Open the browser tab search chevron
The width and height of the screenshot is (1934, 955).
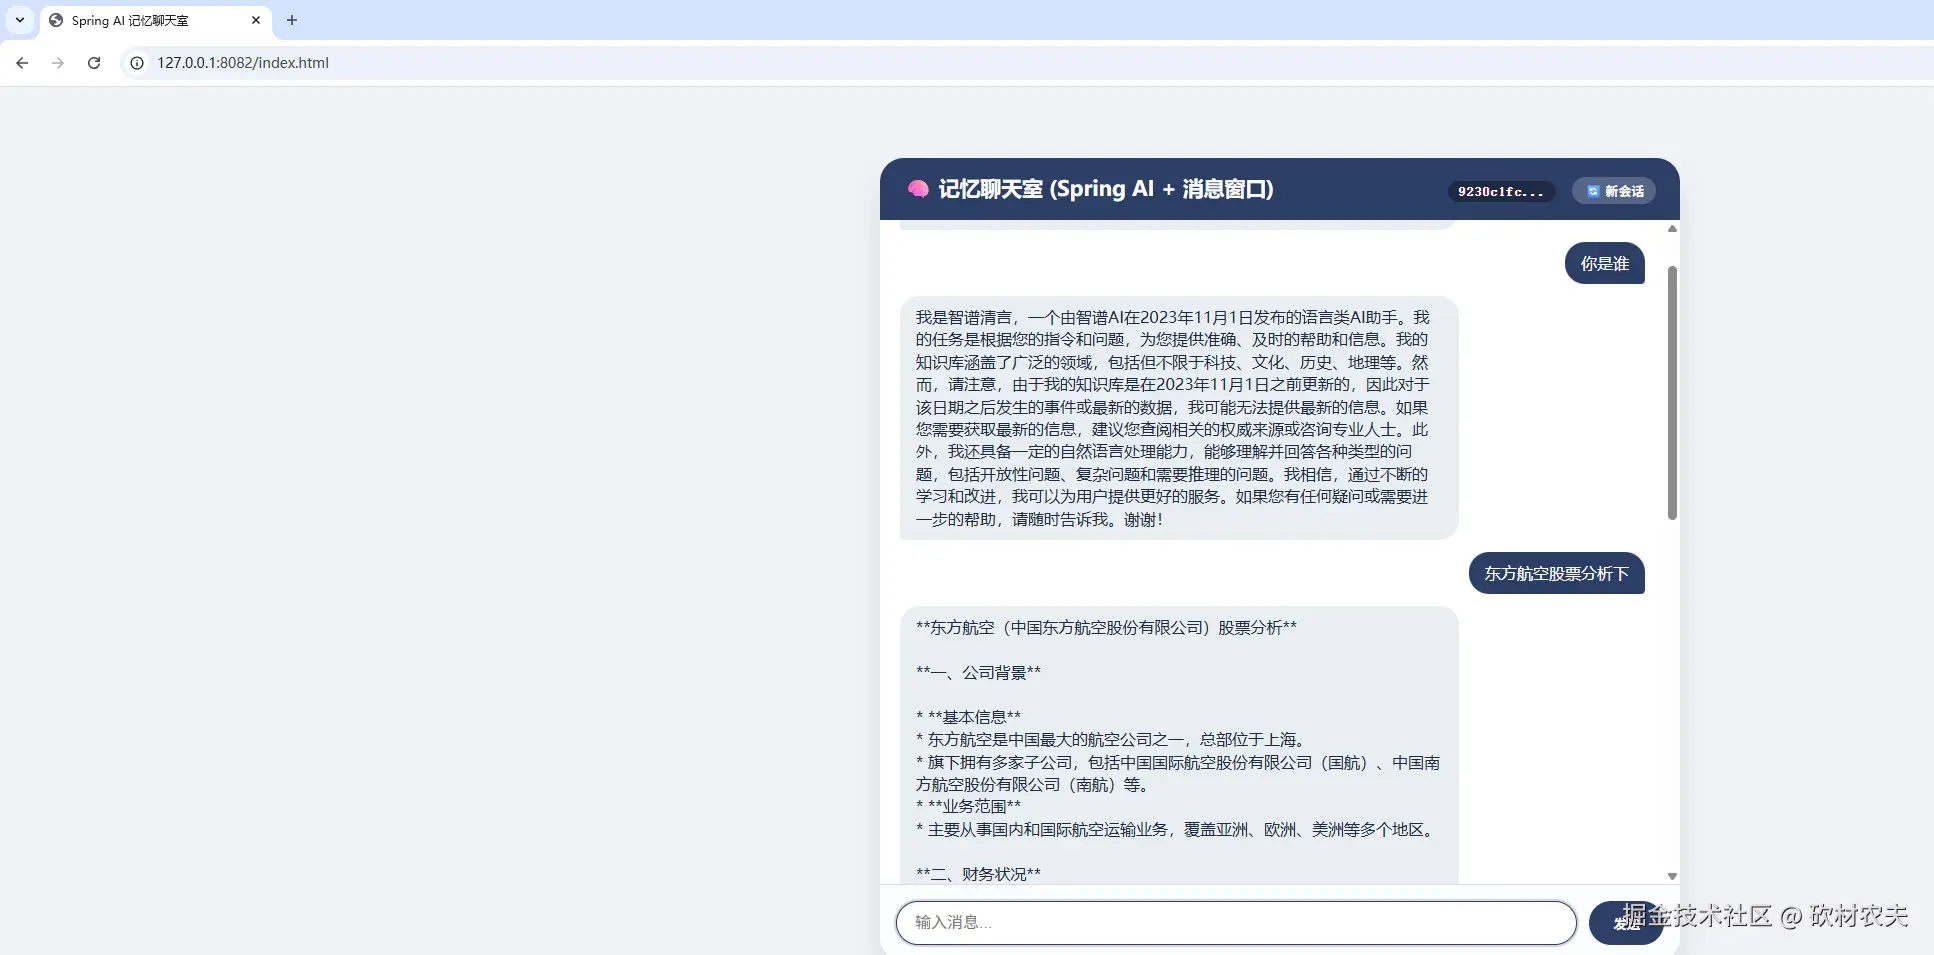19,20
